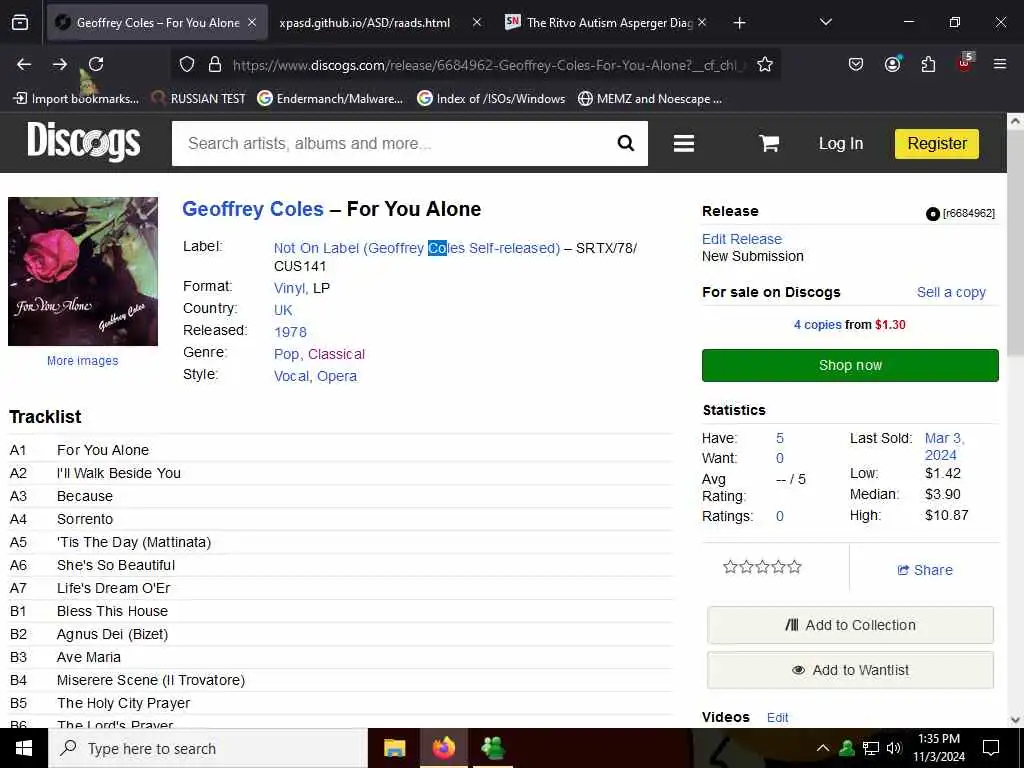Viewport: 1024px width, 768px height.
Task: Close the xpasd.github.io tab
Action: tap(477, 22)
